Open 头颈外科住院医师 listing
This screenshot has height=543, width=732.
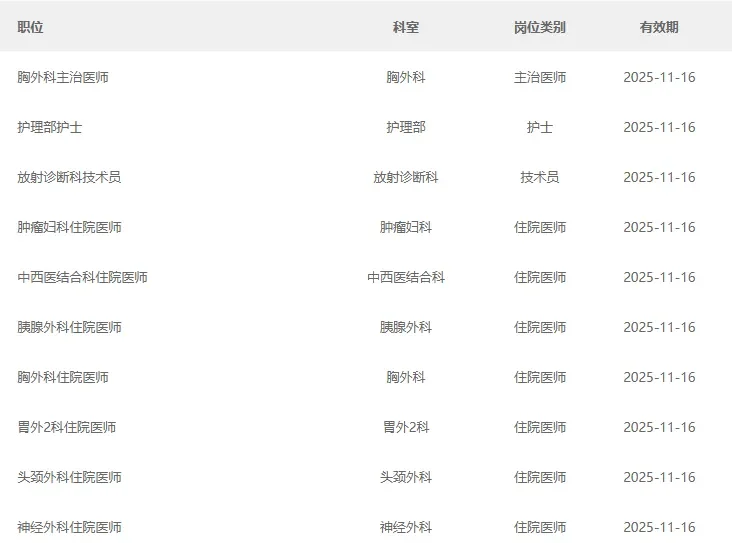point(69,477)
